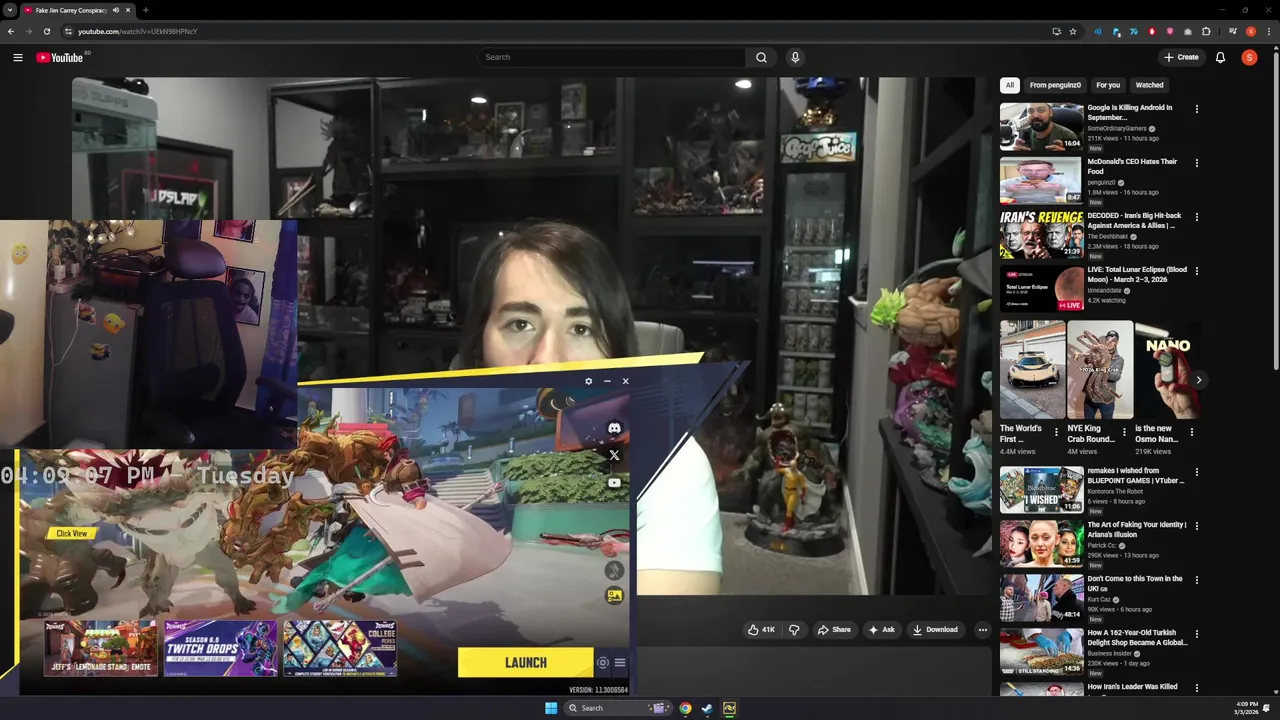Open options for Total Lunar Eclipse live
This screenshot has height=720, width=1280.
[x=1196, y=271]
